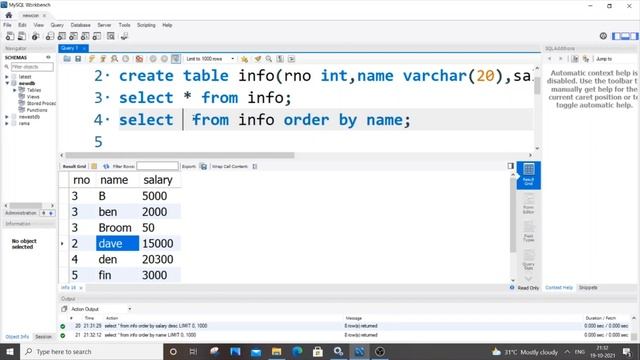This screenshot has height=360, width=640.
Task: Click Open SQL script icon in main toolbar
Action: (22, 36)
